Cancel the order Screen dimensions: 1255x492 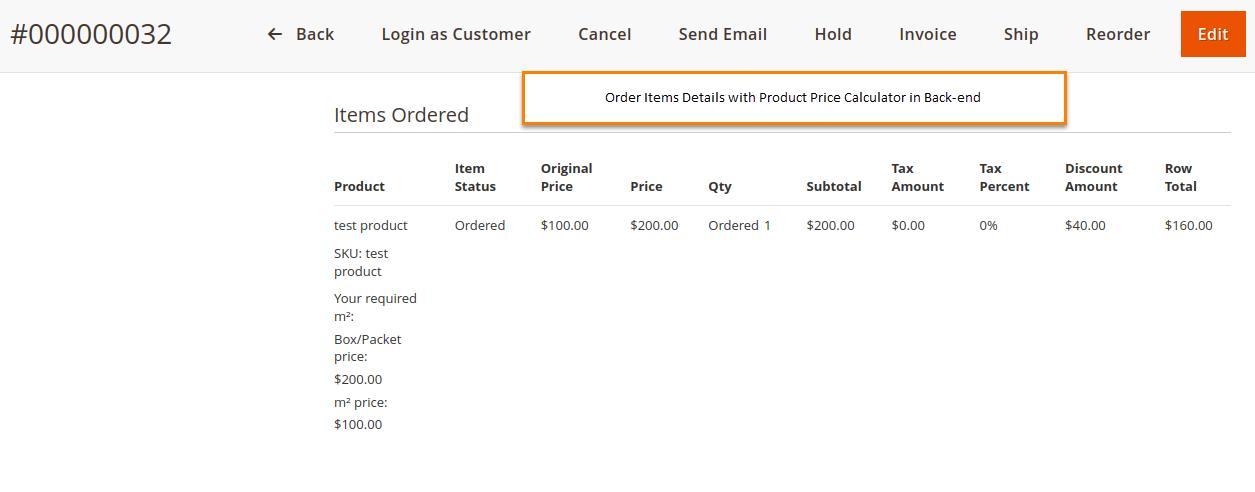pyautogui.click(x=604, y=34)
